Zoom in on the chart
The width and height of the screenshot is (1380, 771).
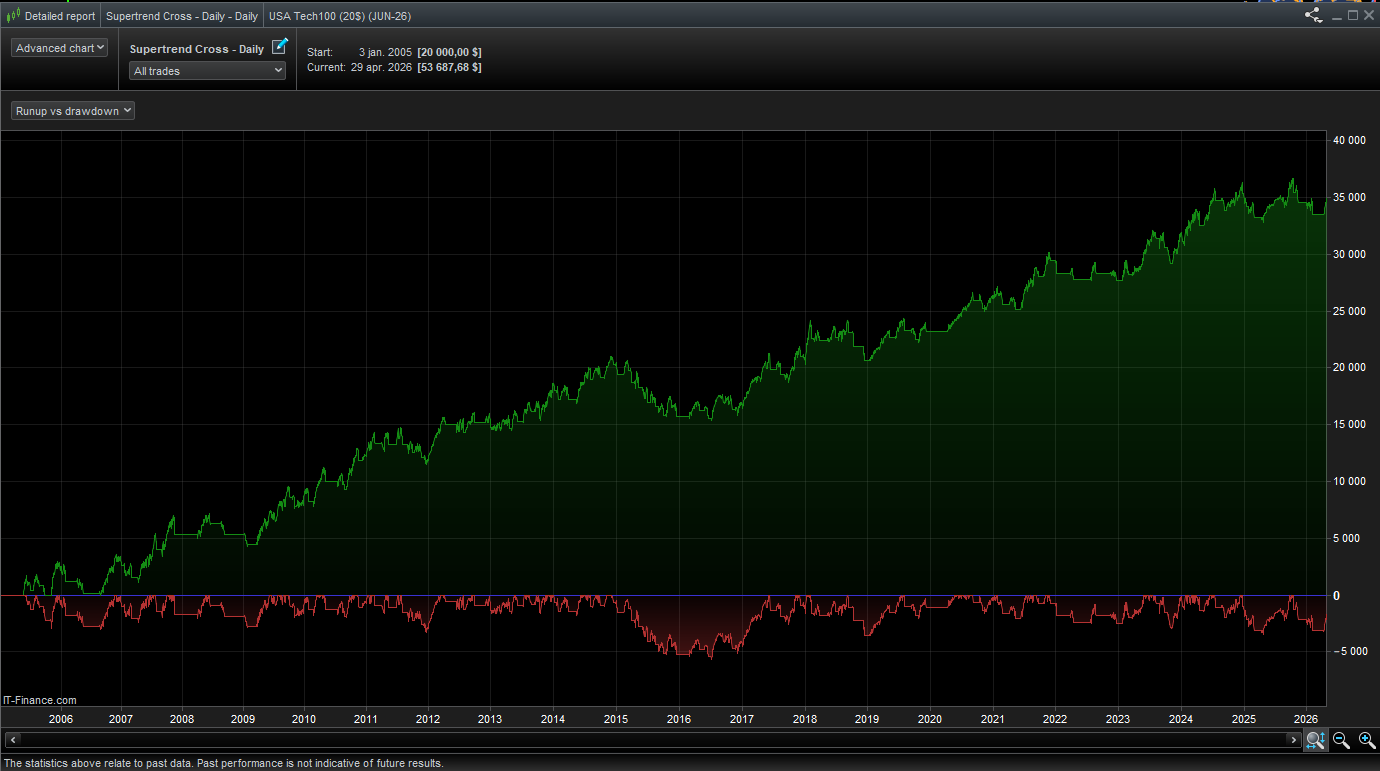pyautogui.click(x=1366, y=740)
